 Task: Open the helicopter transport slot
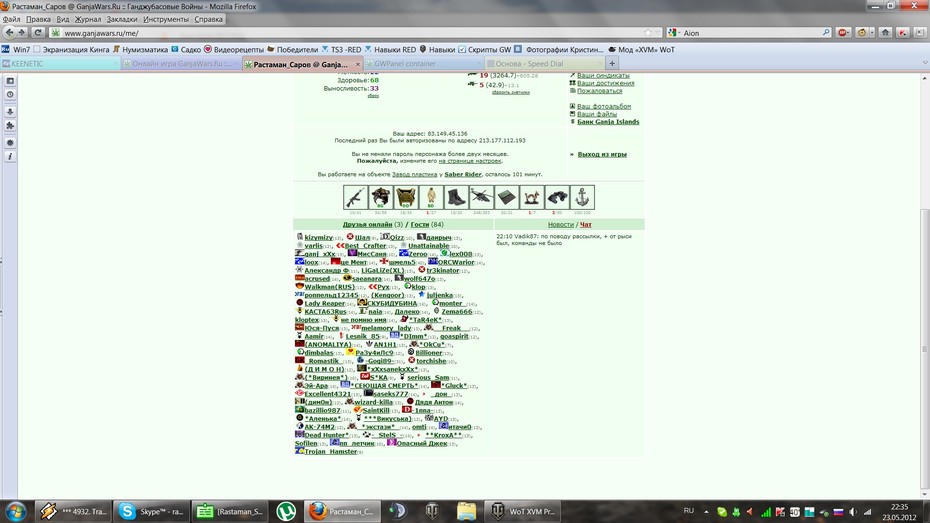[x=481, y=197]
